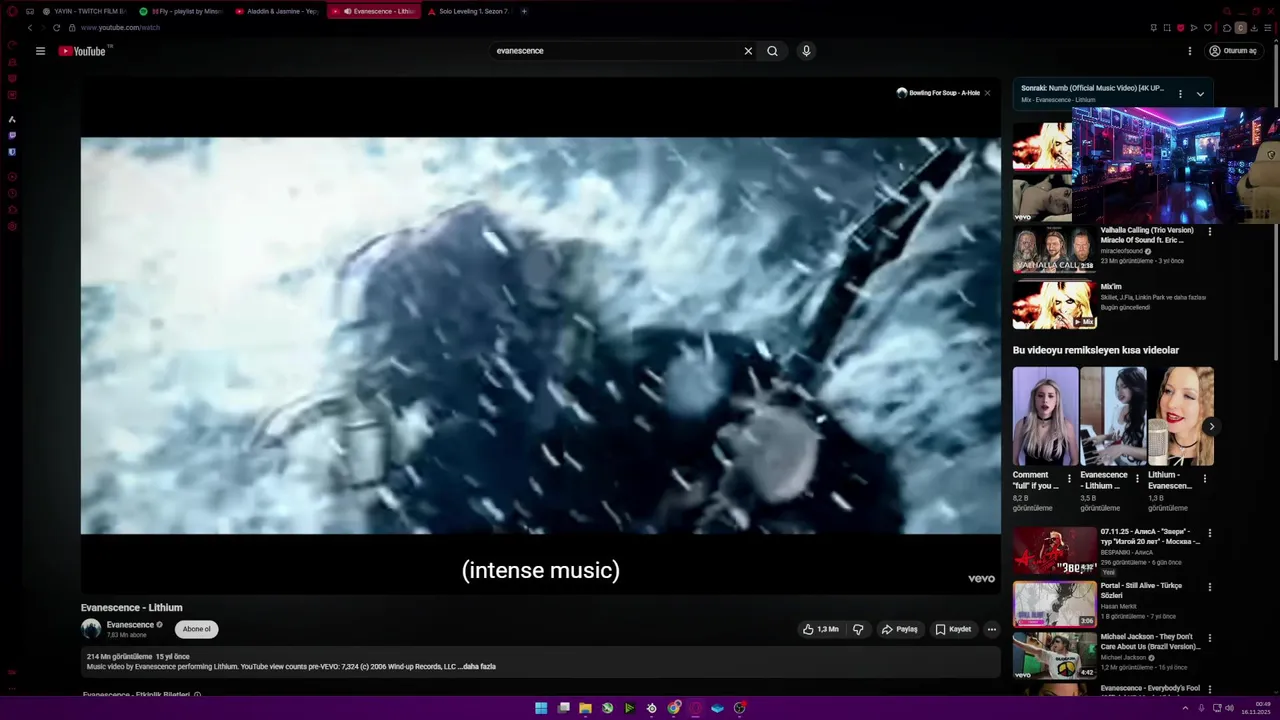Open the volume icon in system tray
1280x720 pixels.
point(1229,708)
